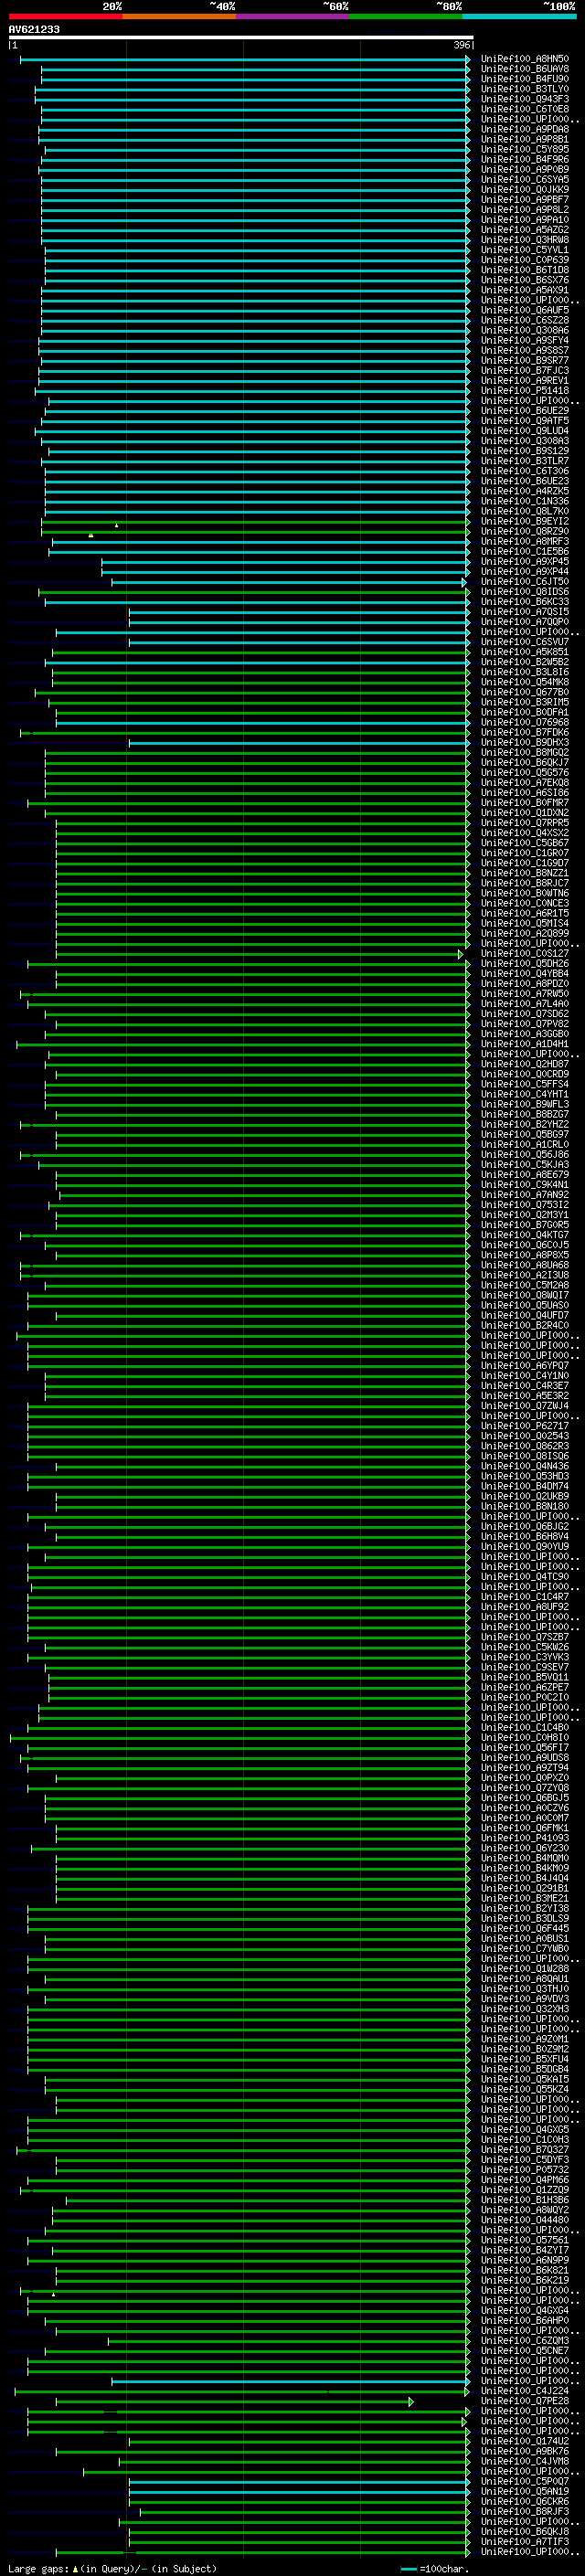Screen dimensions: 585x2576
Task: Click the green ~80% identity legend segment
Action: click(x=406, y=16)
